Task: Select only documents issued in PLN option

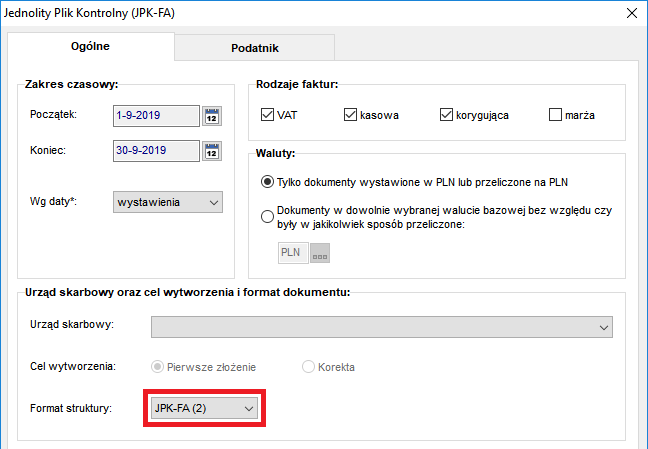Action: (x=267, y=182)
